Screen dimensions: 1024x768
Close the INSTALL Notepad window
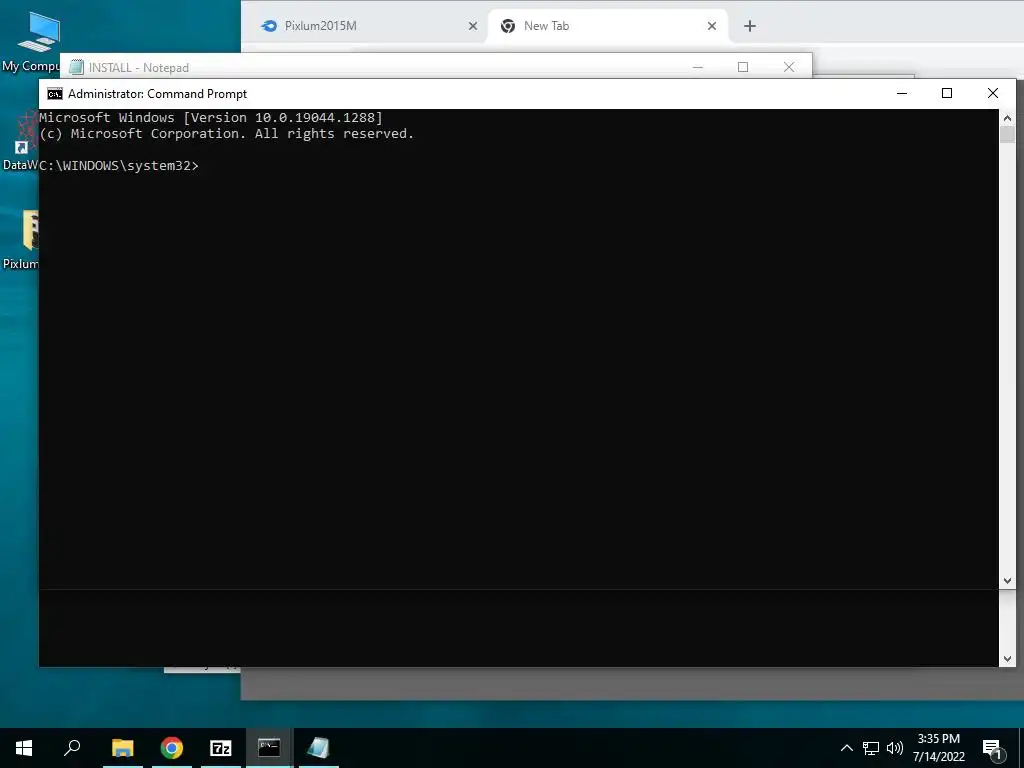pos(788,67)
